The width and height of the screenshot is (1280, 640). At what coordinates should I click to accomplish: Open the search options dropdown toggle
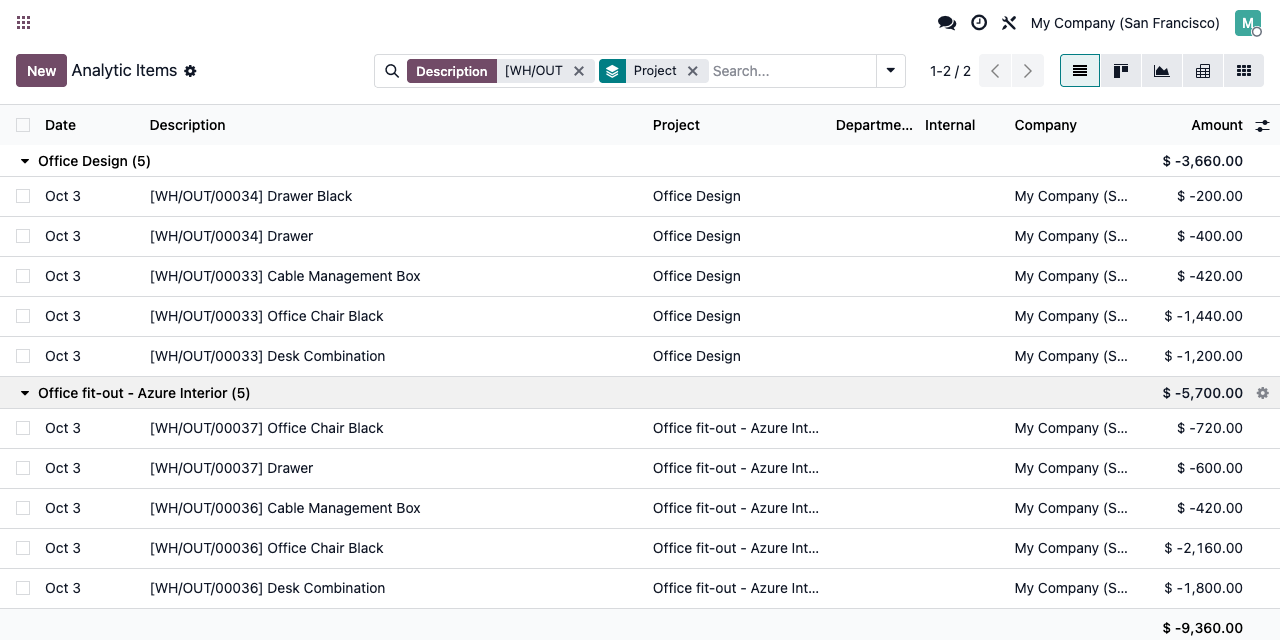click(891, 71)
